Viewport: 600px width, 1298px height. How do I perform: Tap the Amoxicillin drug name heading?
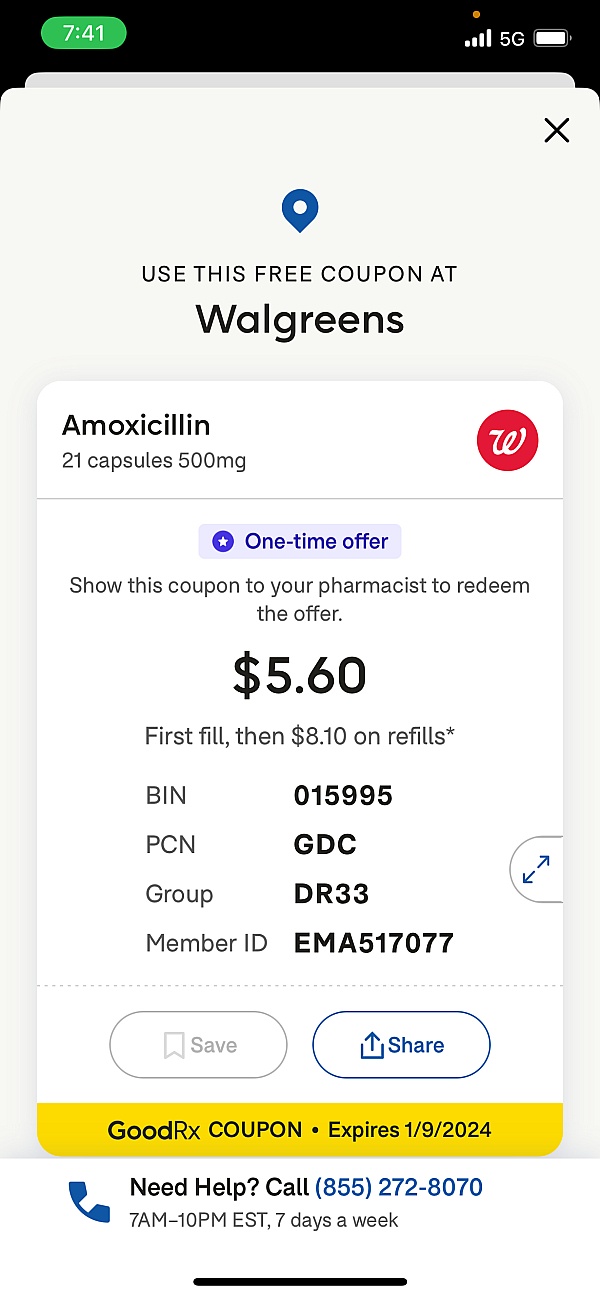click(x=136, y=425)
